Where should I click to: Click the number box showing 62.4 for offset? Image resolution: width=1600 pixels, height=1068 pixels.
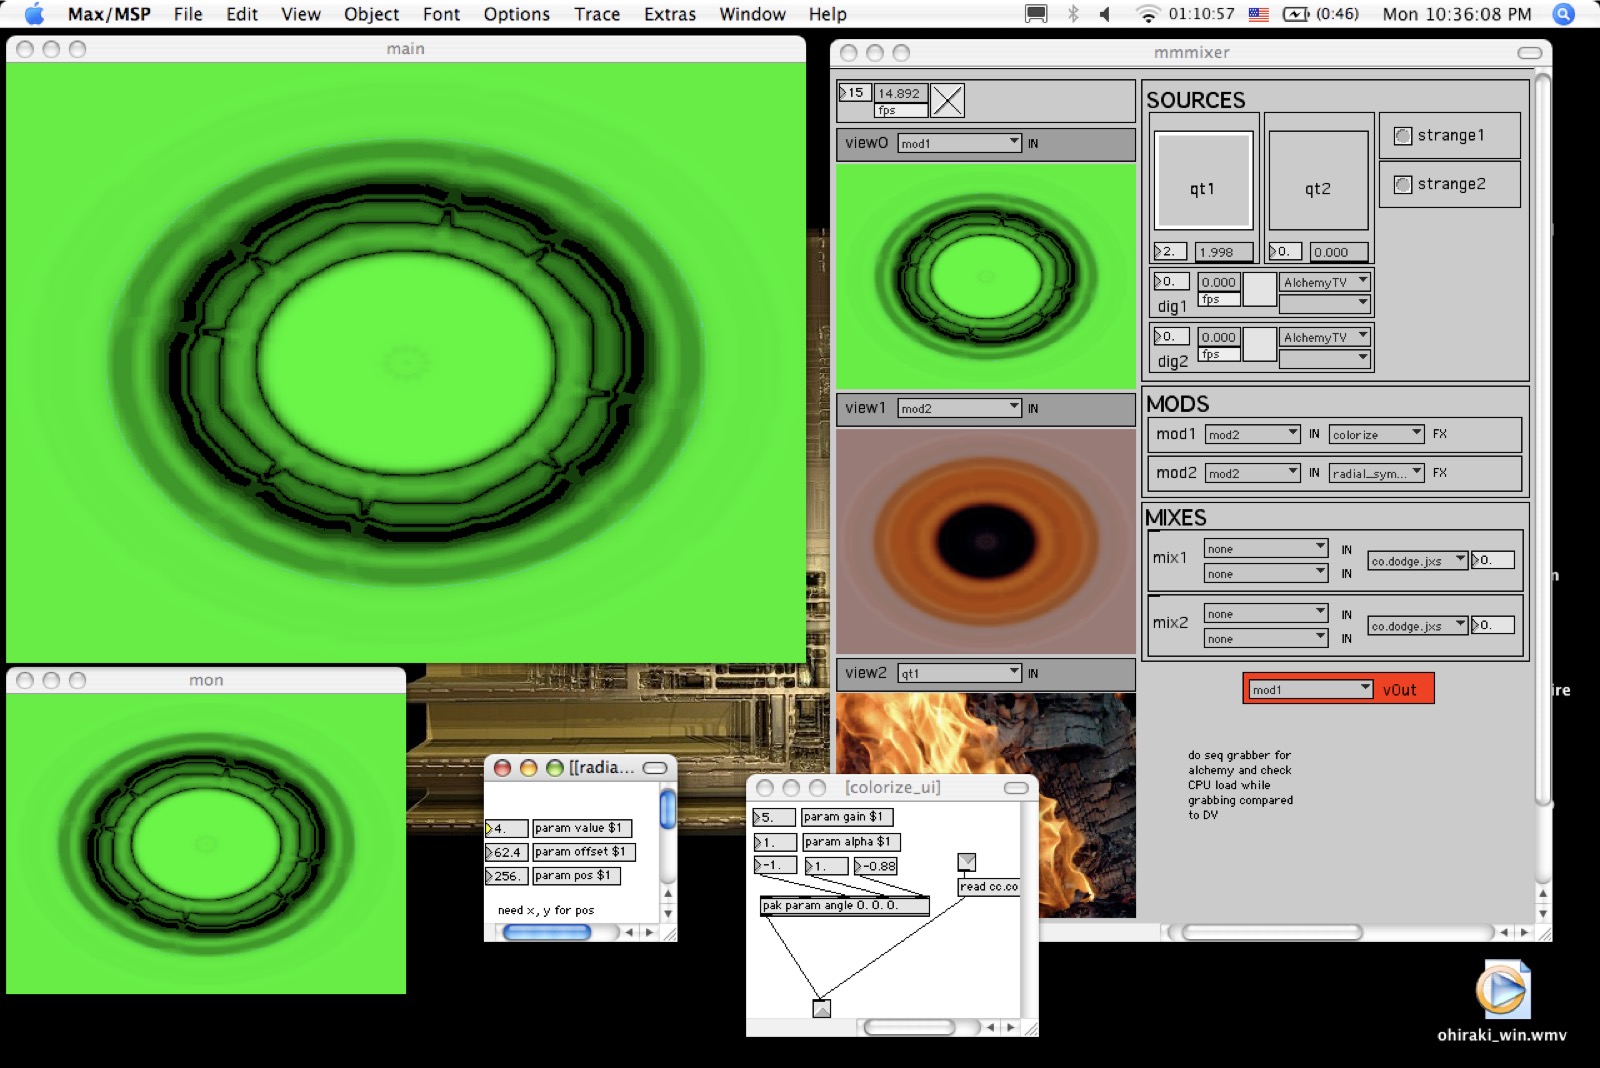pos(507,852)
